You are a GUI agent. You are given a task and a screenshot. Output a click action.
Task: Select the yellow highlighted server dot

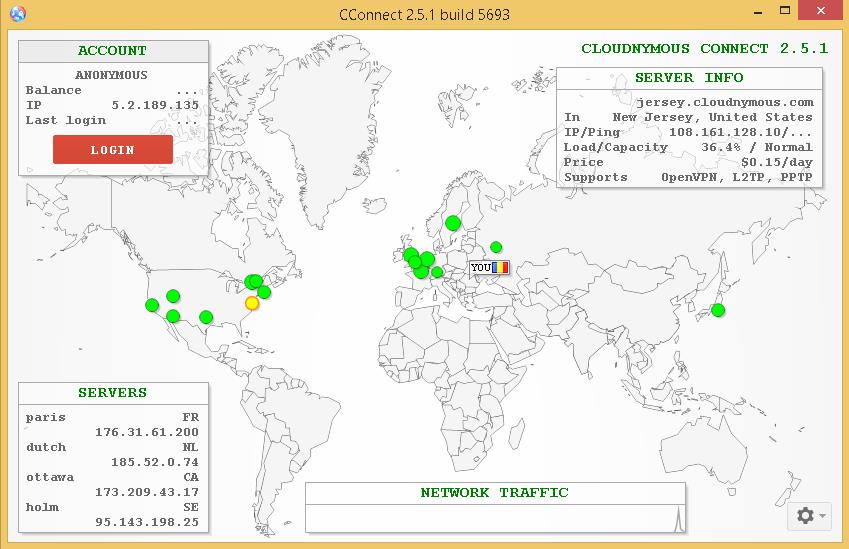point(252,303)
